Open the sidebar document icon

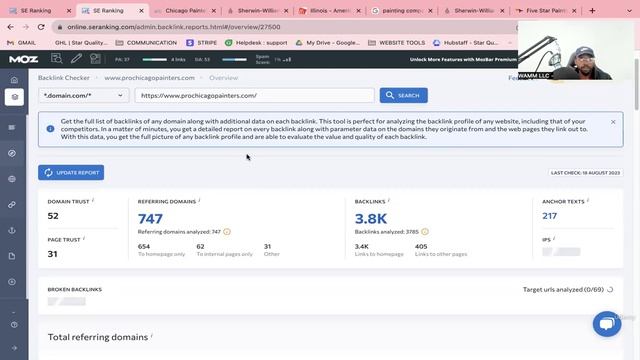point(12,256)
